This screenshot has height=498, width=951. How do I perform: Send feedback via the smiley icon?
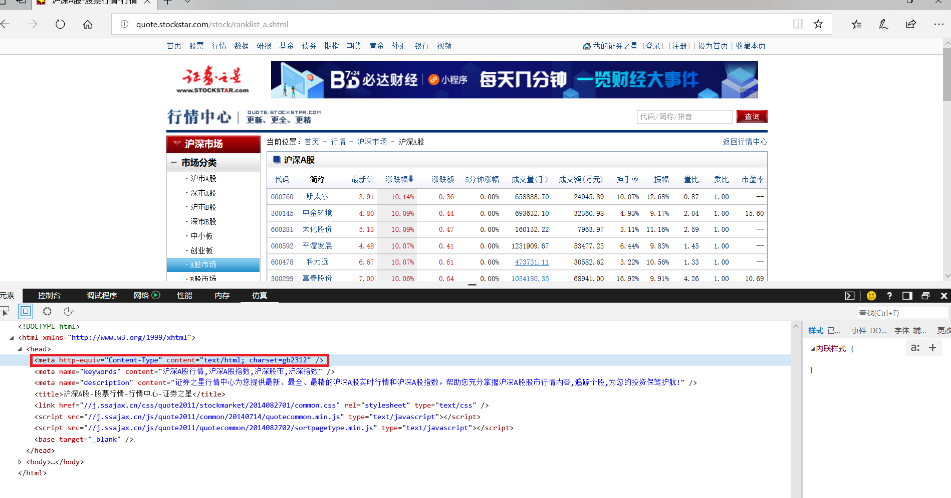[x=872, y=295]
